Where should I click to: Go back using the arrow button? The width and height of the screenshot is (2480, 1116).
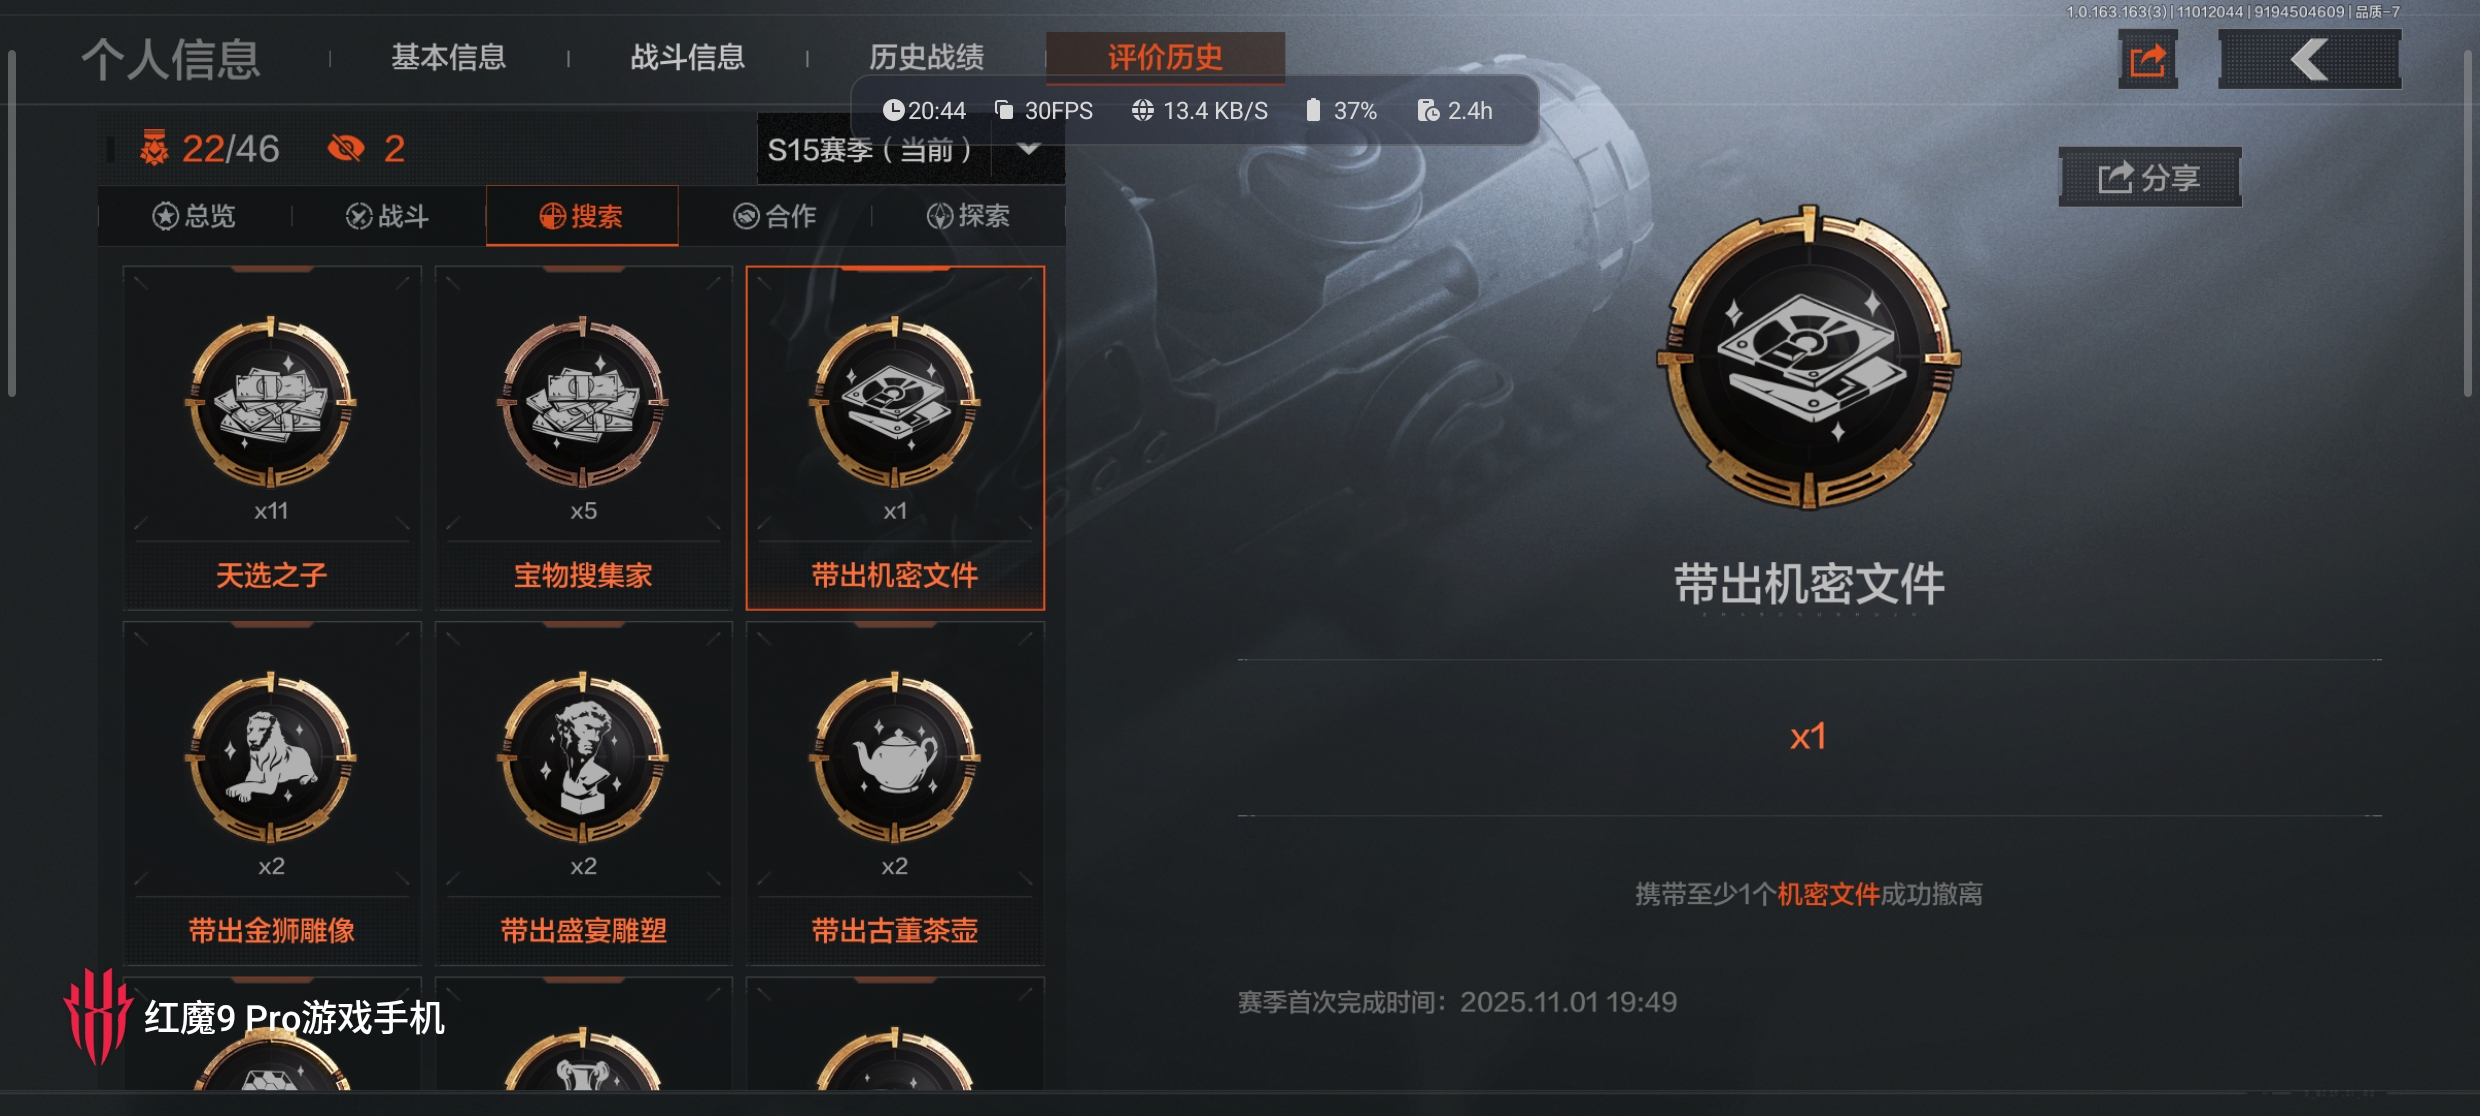2309,59
